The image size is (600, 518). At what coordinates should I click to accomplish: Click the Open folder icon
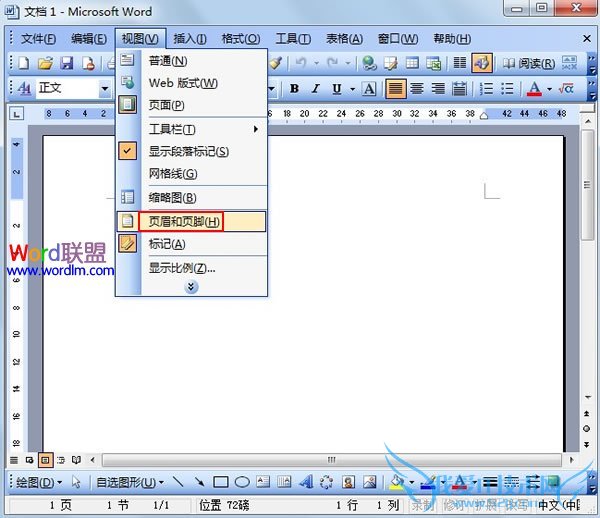(x=45, y=63)
